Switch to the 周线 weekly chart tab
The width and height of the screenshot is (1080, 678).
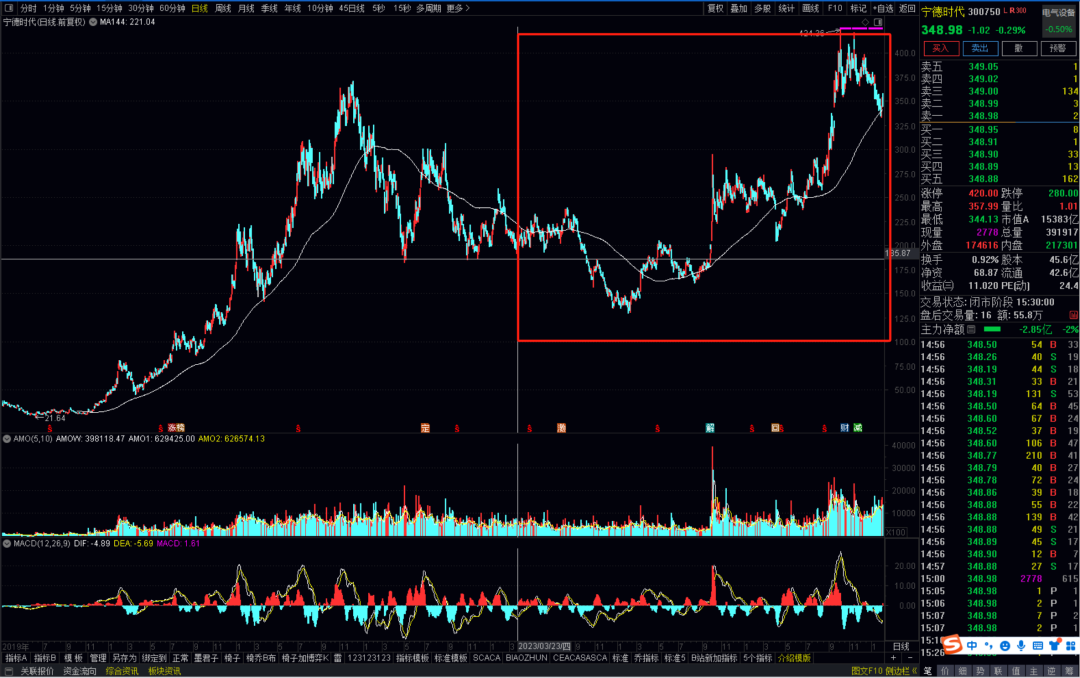pos(223,8)
